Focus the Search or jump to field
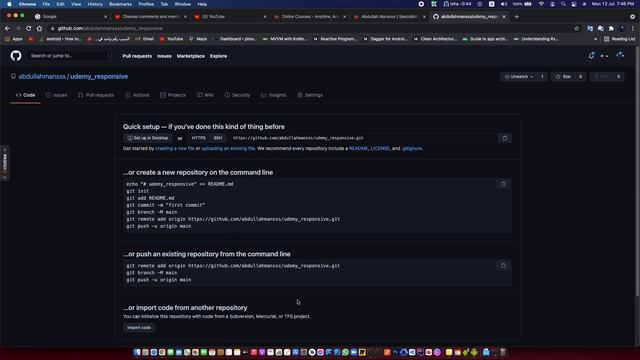Viewport: 640px width, 360px height. tap(71, 56)
